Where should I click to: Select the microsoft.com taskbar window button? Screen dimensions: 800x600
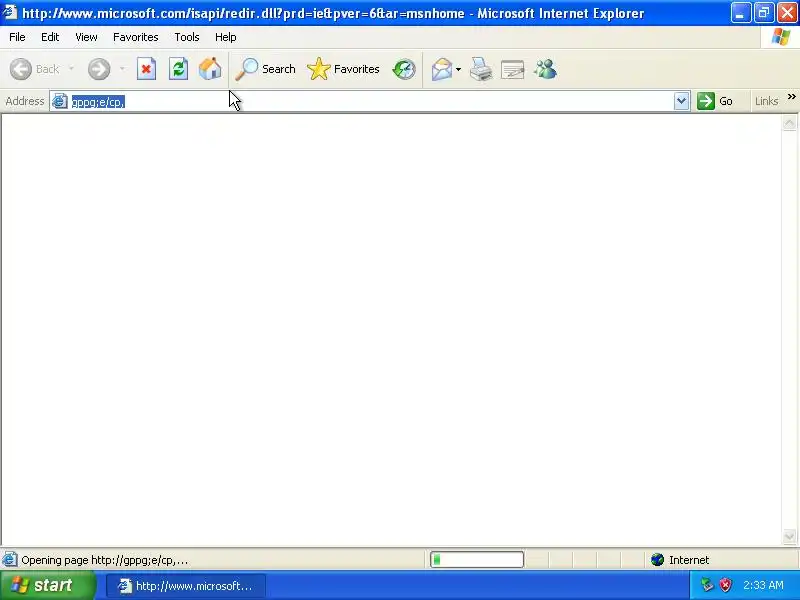[186, 586]
